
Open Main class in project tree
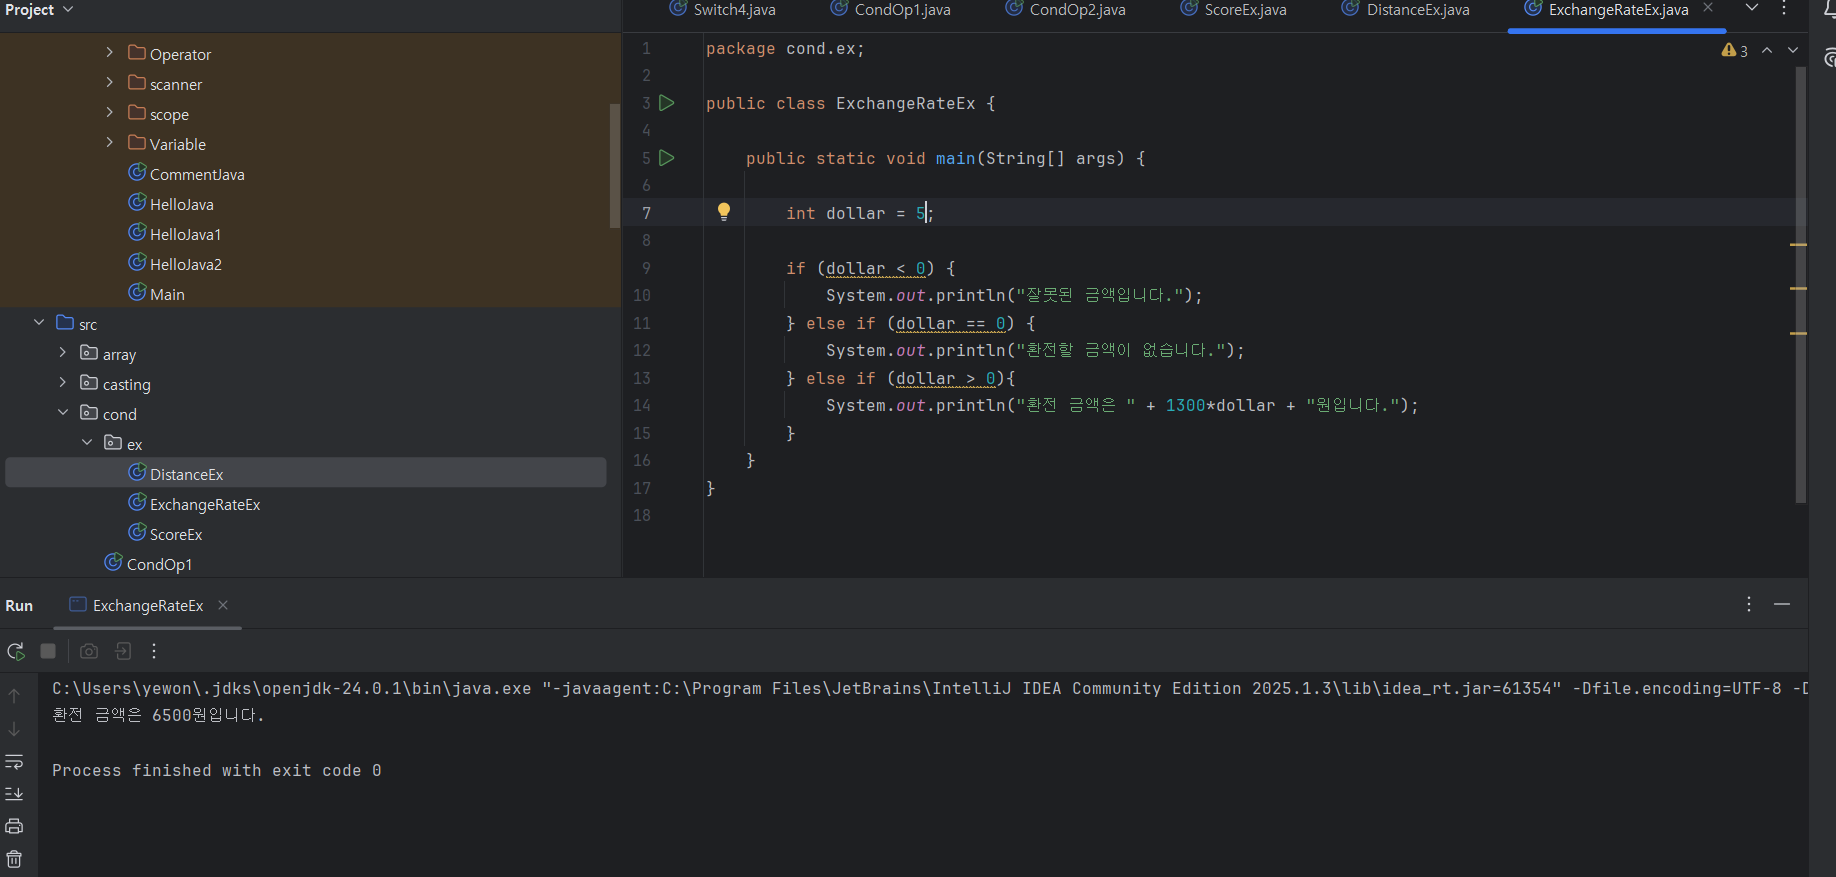(x=157, y=293)
